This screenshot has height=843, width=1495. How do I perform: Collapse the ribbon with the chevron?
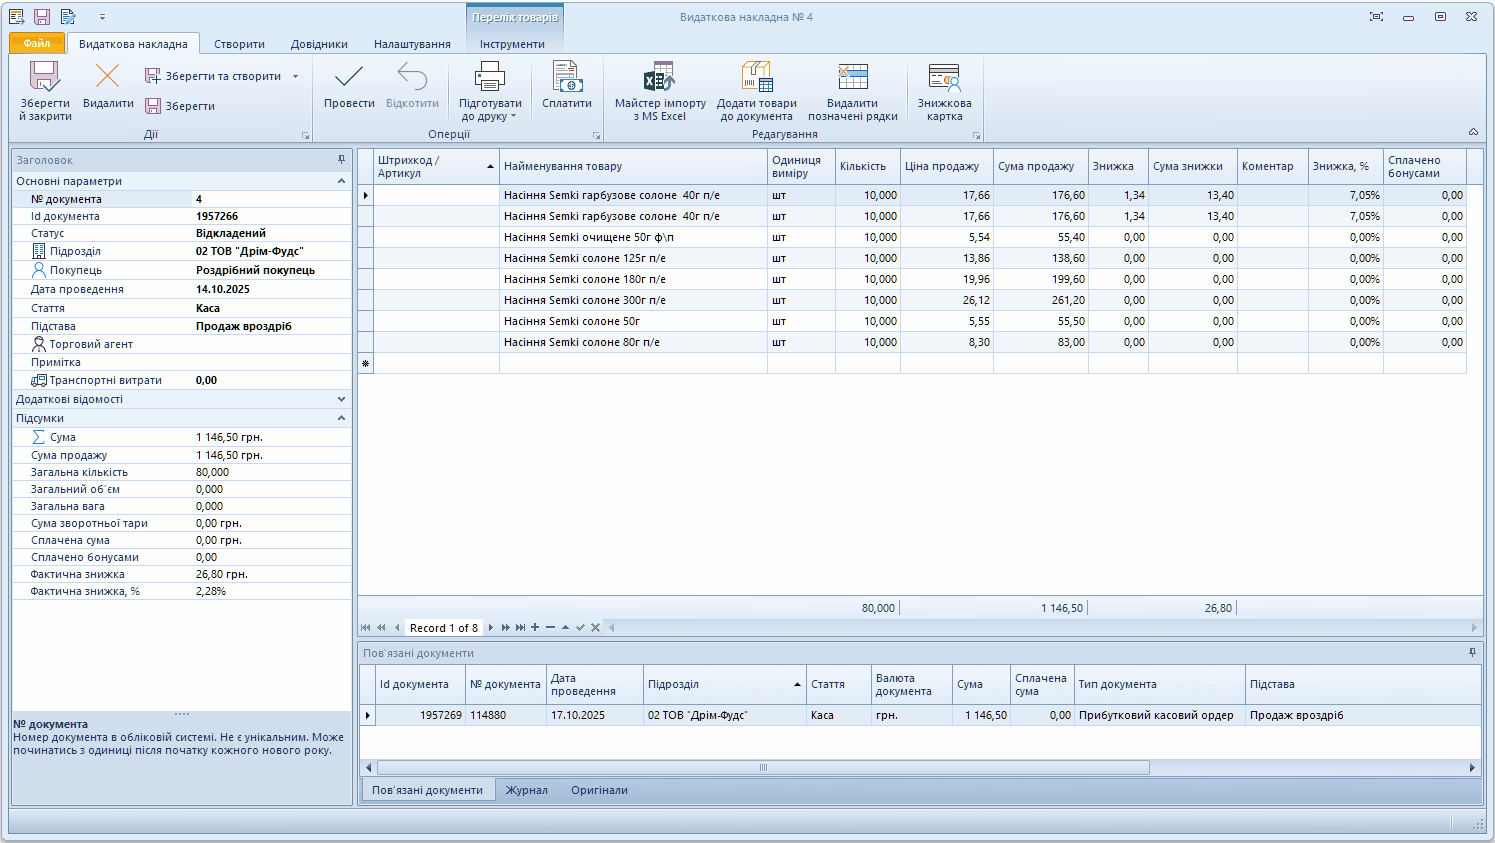[1473, 132]
